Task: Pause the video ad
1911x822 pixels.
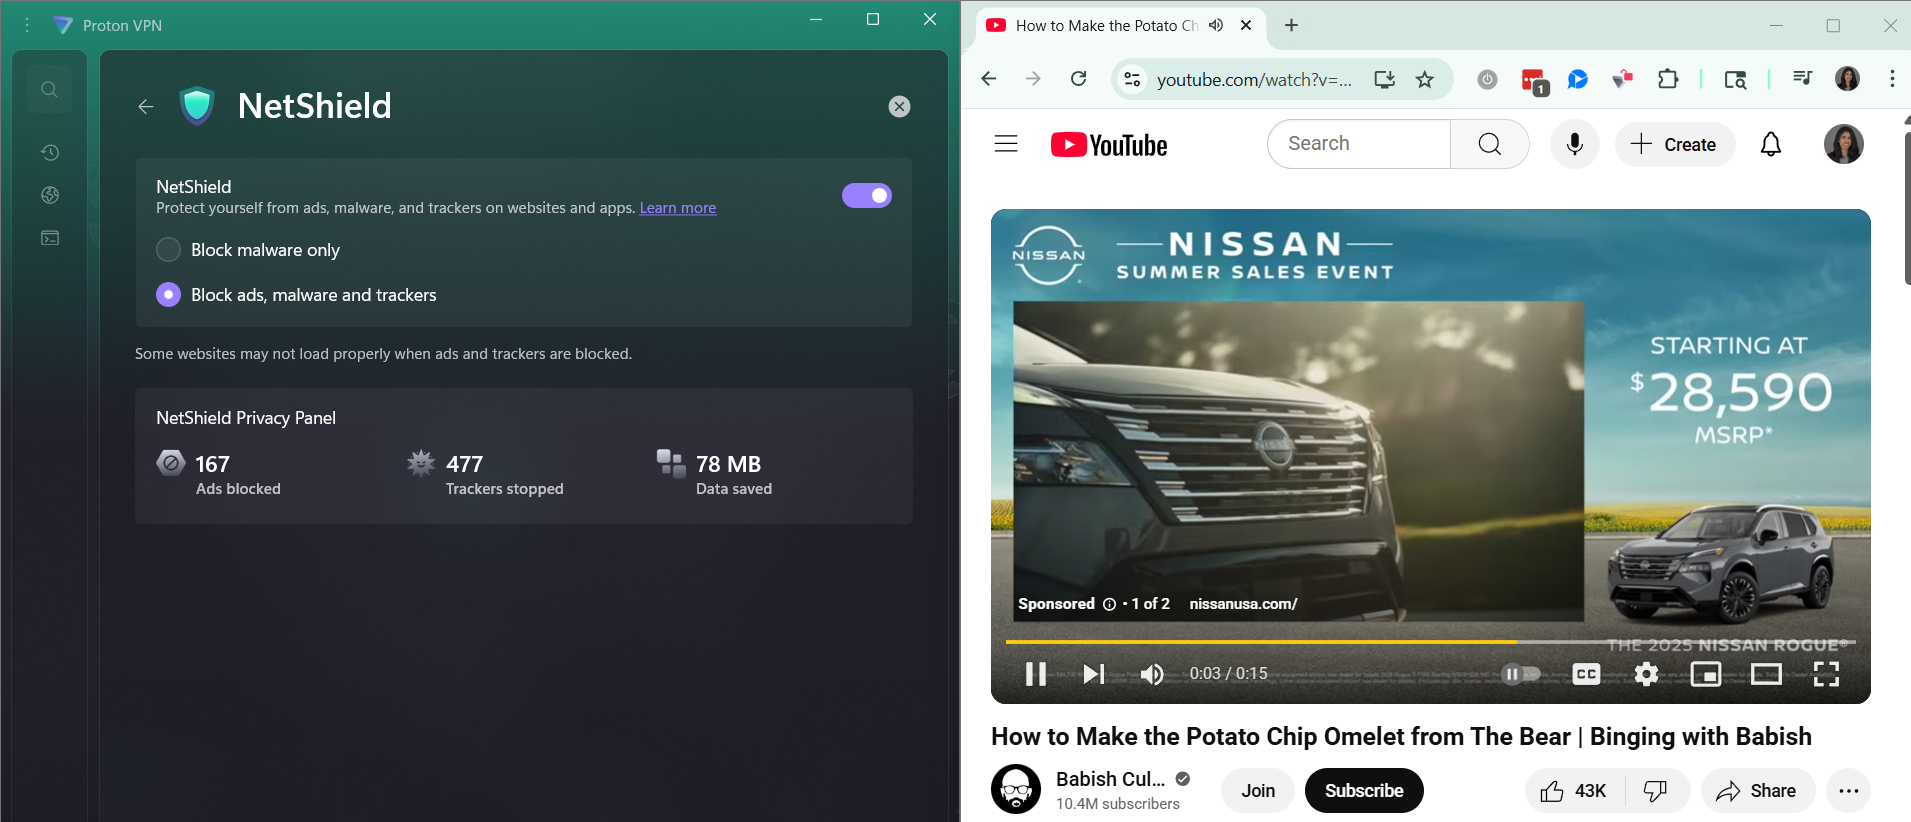Action: point(1036,674)
